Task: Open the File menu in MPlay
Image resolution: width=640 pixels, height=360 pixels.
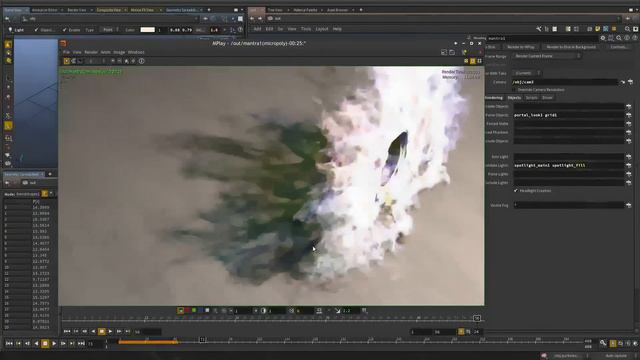Action: [x=66, y=52]
